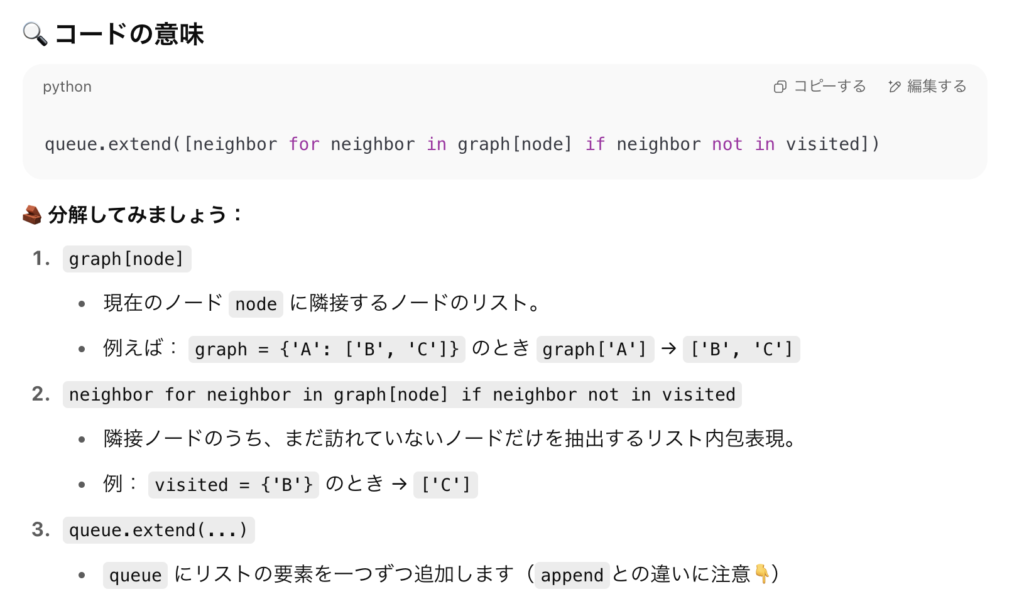The image size is (1024, 609).
Task: Click the 編集する button
Action: click(927, 86)
